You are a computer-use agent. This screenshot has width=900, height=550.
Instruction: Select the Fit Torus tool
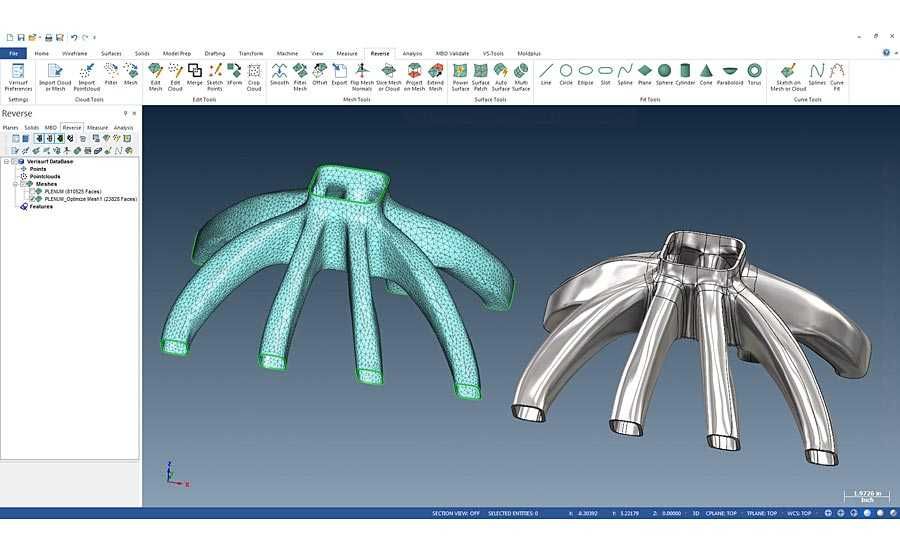pyautogui.click(x=754, y=75)
